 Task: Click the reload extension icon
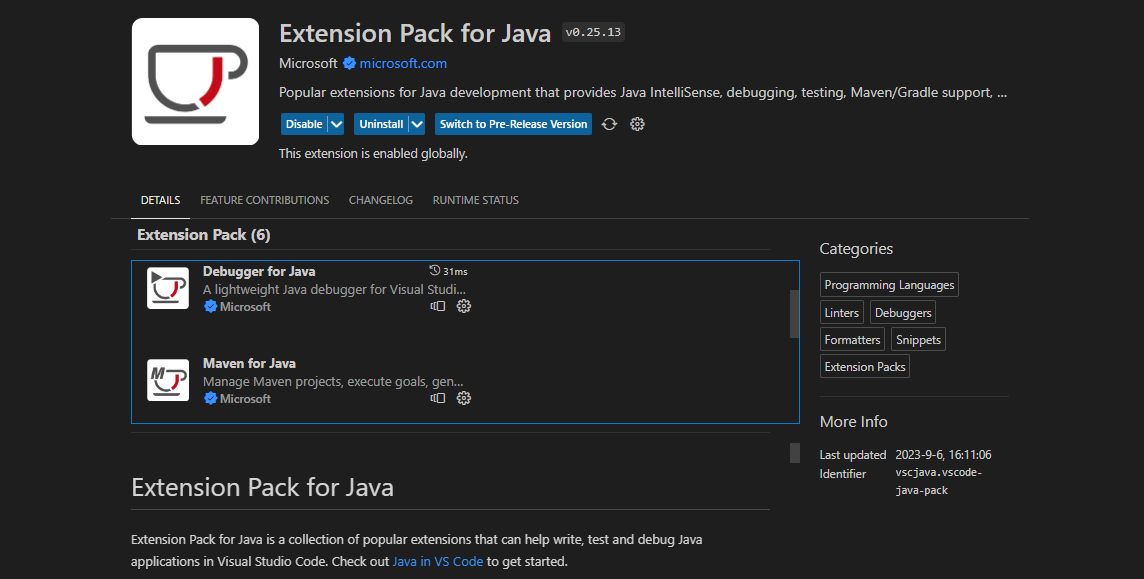coord(608,124)
